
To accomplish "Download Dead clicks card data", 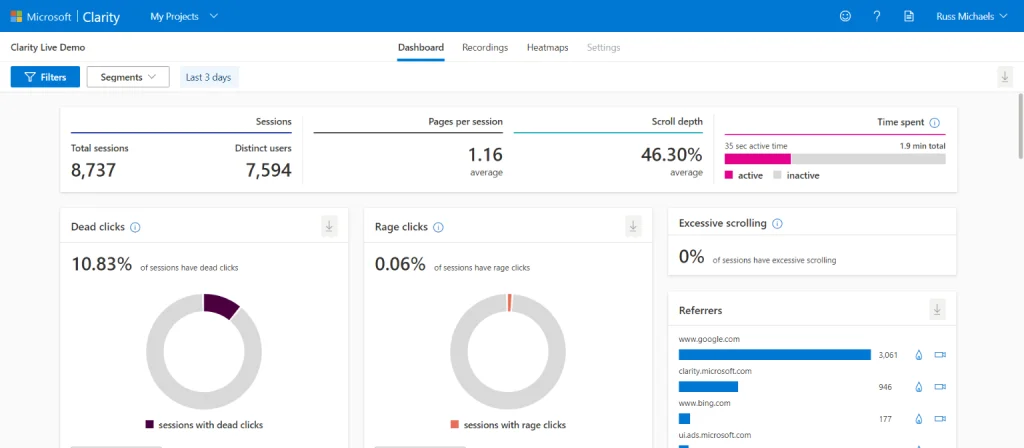I will [329, 227].
